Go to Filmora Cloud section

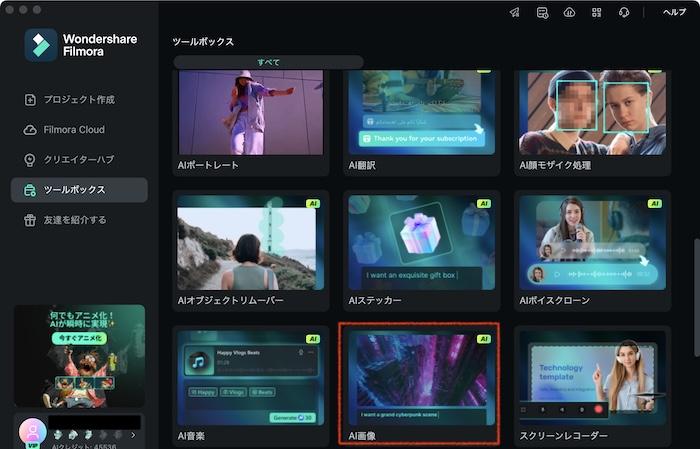(x=79, y=130)
